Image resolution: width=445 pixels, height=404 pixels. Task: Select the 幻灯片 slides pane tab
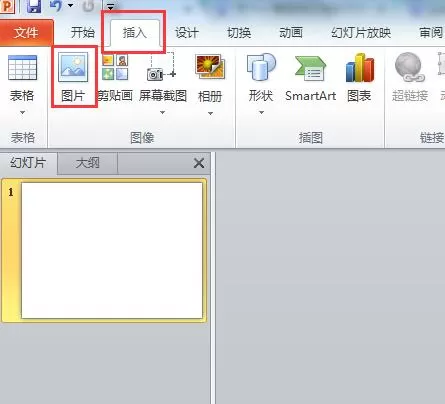[x=28, y=163]
